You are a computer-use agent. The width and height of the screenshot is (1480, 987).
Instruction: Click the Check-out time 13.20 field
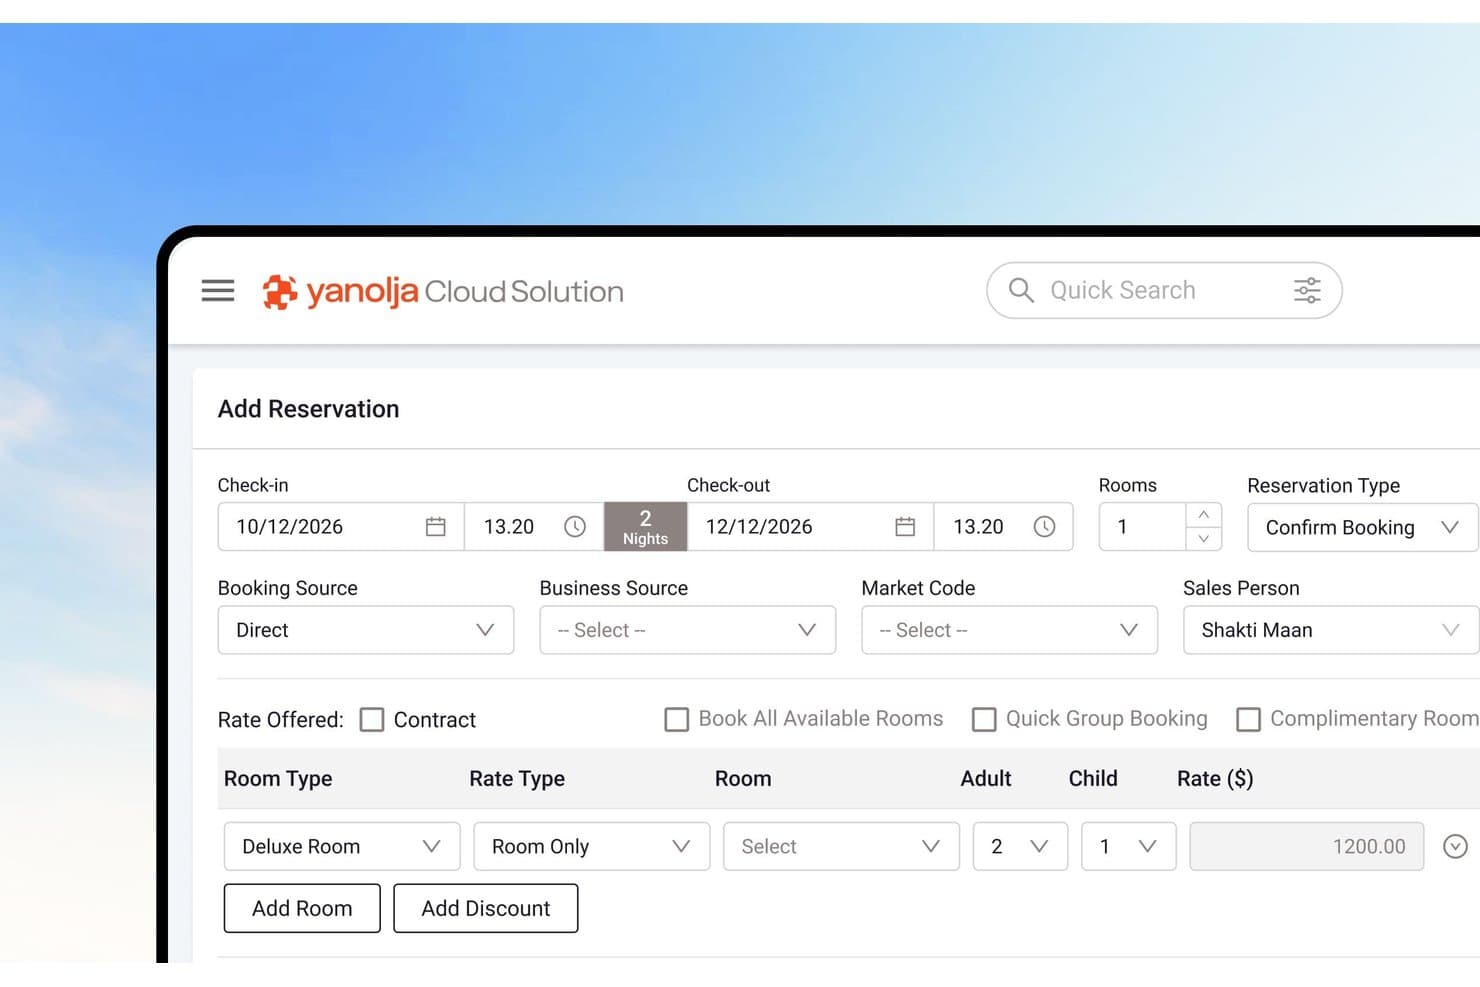click(1003, 526)
